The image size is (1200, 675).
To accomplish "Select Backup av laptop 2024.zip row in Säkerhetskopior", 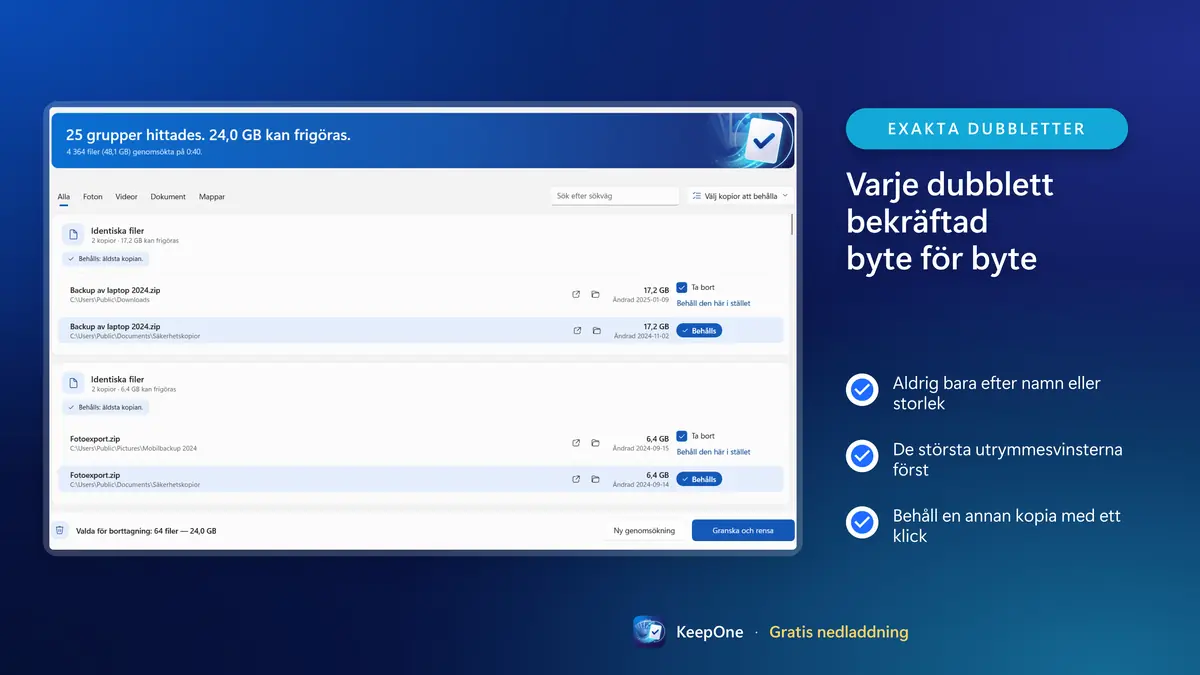I will click(x=420, y=330).
